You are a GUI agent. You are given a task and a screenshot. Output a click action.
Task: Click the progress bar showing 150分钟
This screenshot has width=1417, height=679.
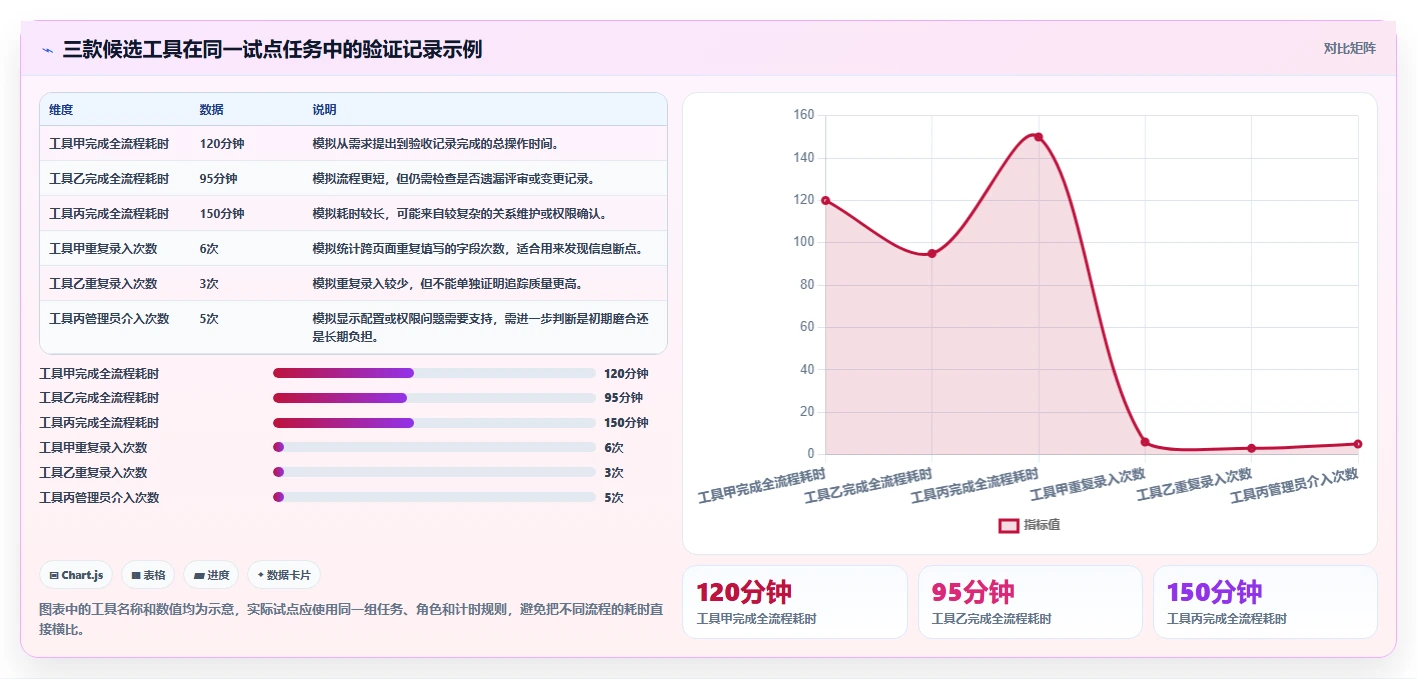click(434, 423)
